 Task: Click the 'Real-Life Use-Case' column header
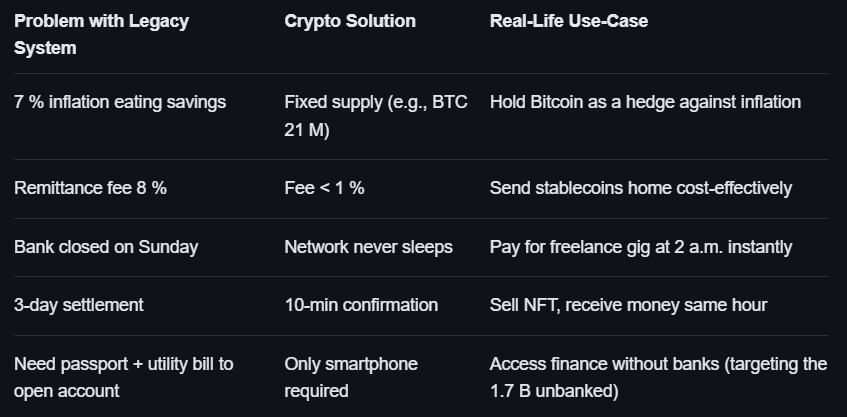(568, 21)
